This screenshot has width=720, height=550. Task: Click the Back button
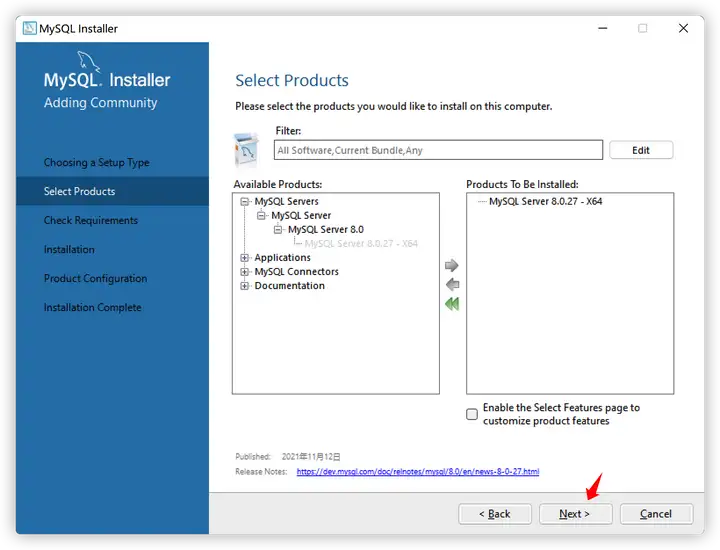pyautogui.click(x=495, y=514)
